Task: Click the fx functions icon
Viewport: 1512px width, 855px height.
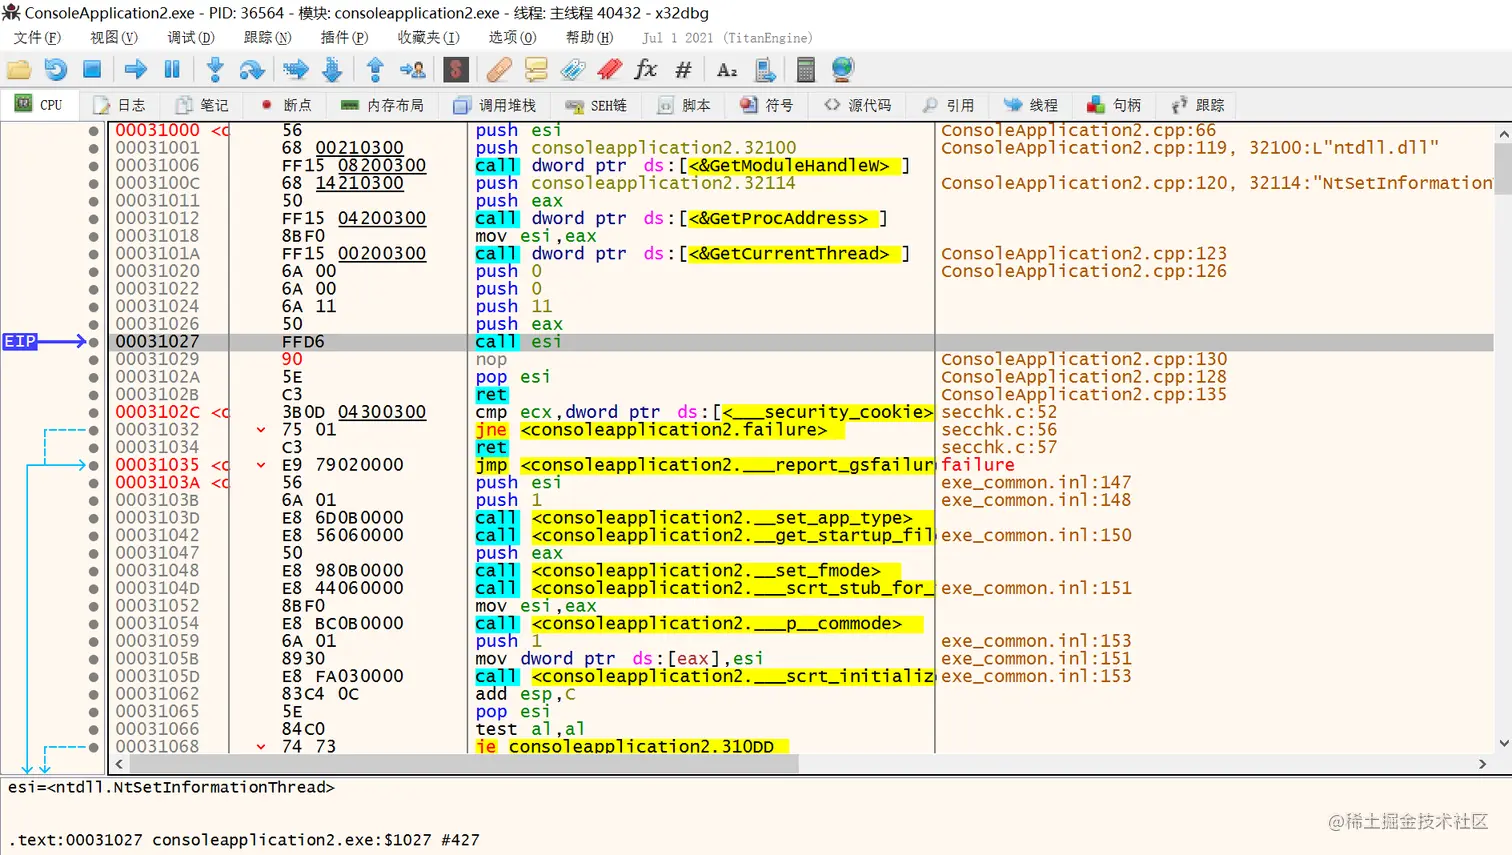Action: pyautogui.click(x=646, y=70)
